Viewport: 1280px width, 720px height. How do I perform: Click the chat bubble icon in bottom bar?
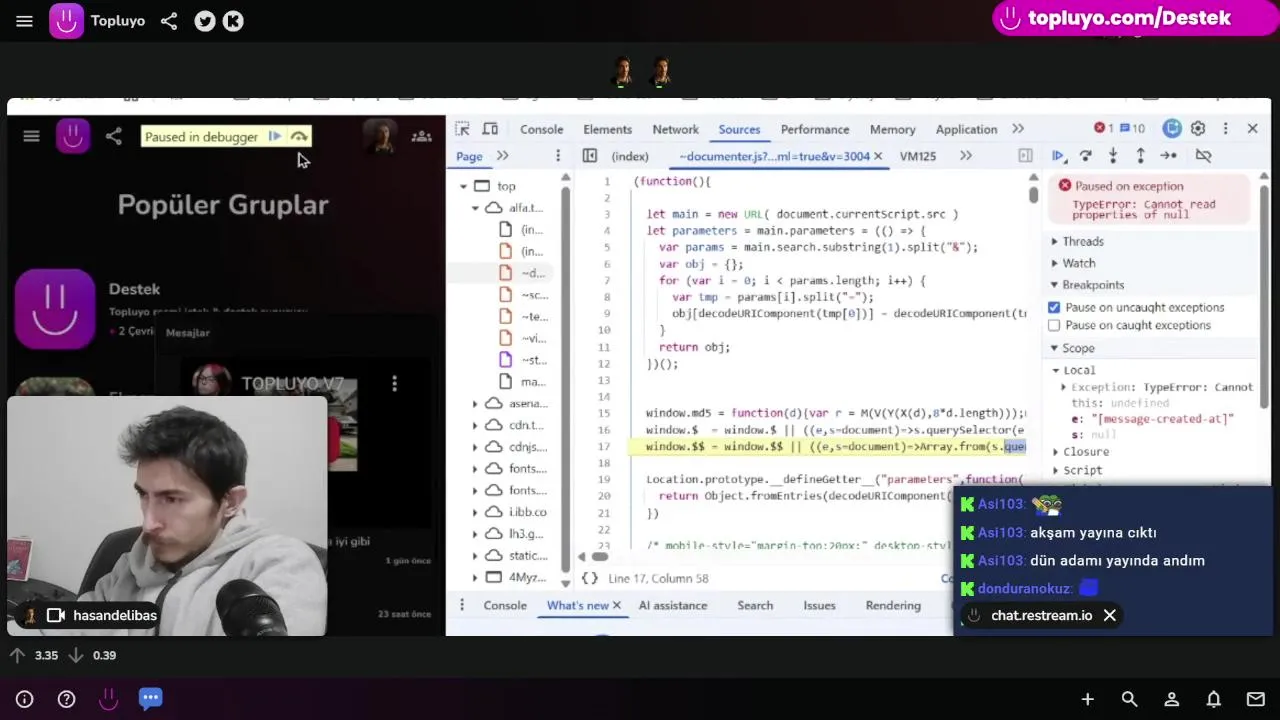150,699
